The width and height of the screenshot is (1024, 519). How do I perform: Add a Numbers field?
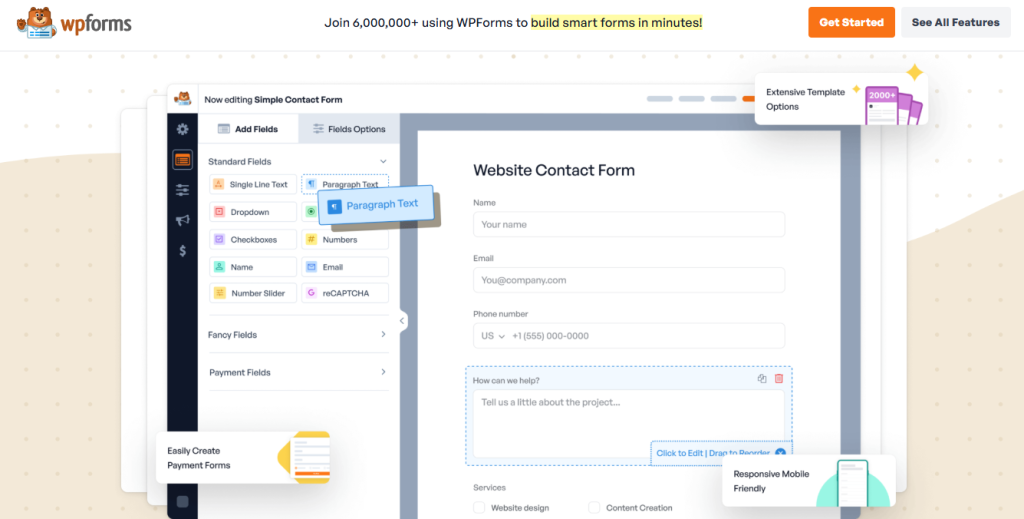[345, 240]
